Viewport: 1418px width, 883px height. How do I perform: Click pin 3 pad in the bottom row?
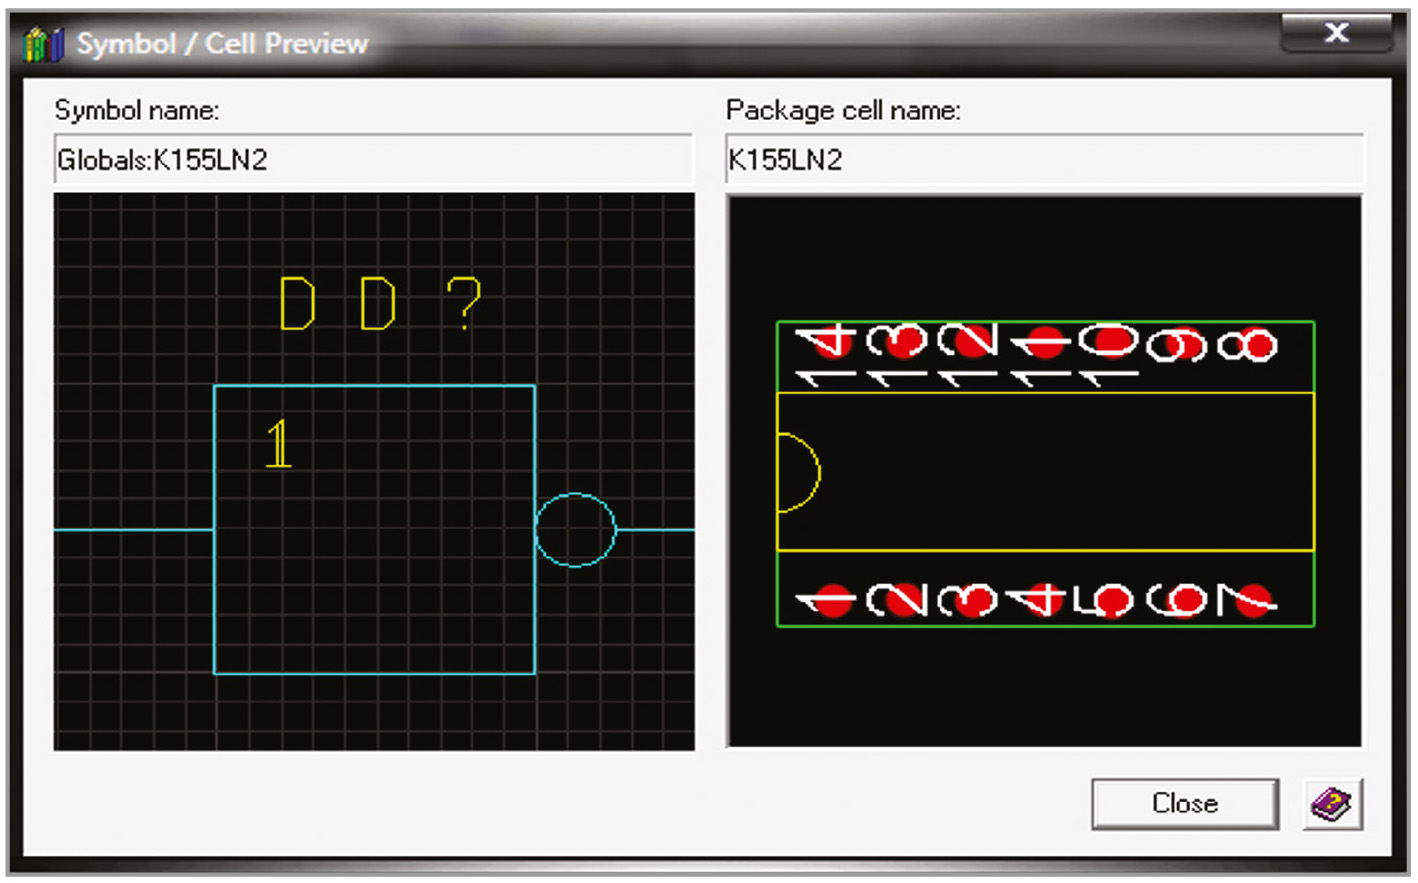tap(972, 600)
